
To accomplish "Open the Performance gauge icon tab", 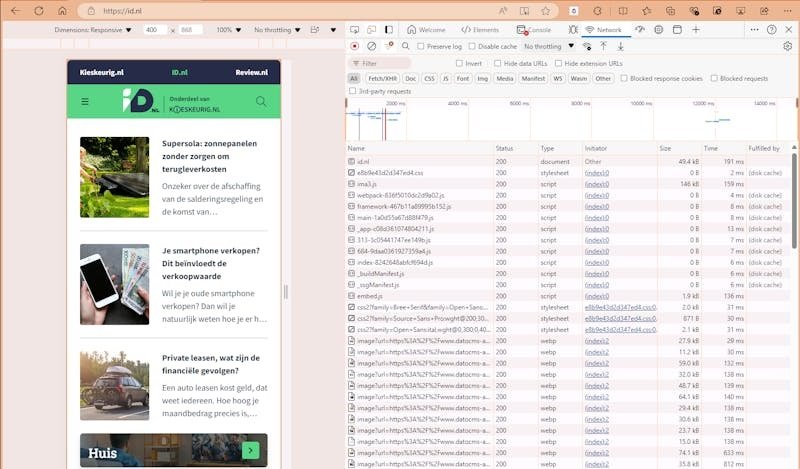I will coord(640,30).
